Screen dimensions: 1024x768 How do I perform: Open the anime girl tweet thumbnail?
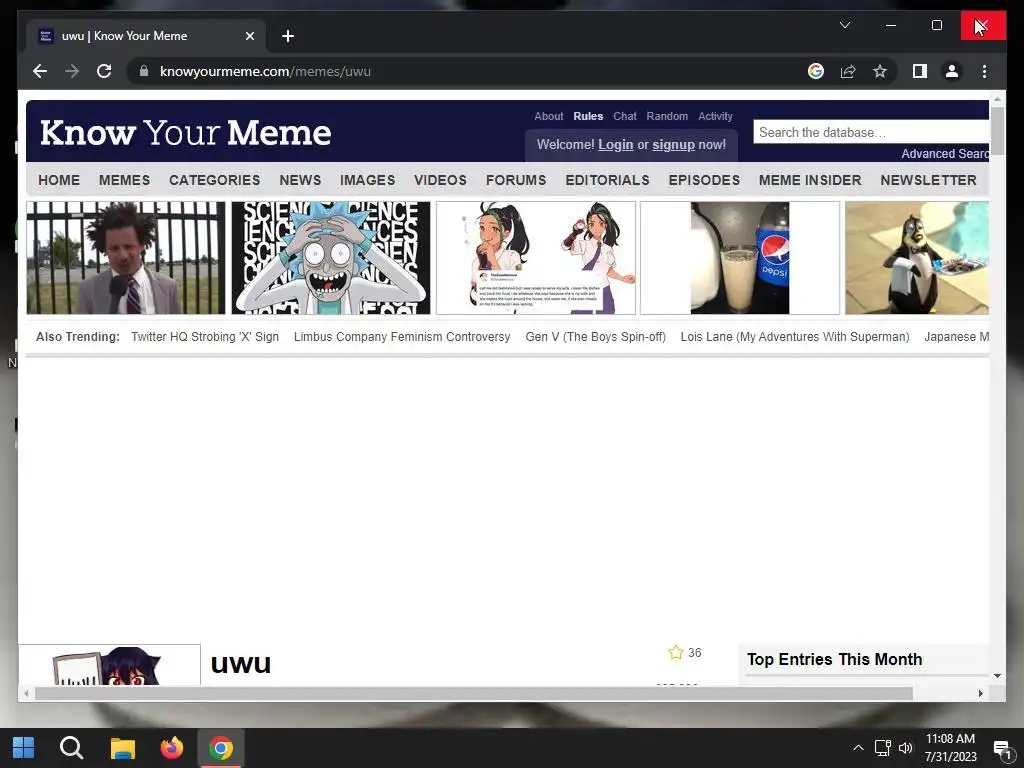pyautogui.click(x=536, y=258)
